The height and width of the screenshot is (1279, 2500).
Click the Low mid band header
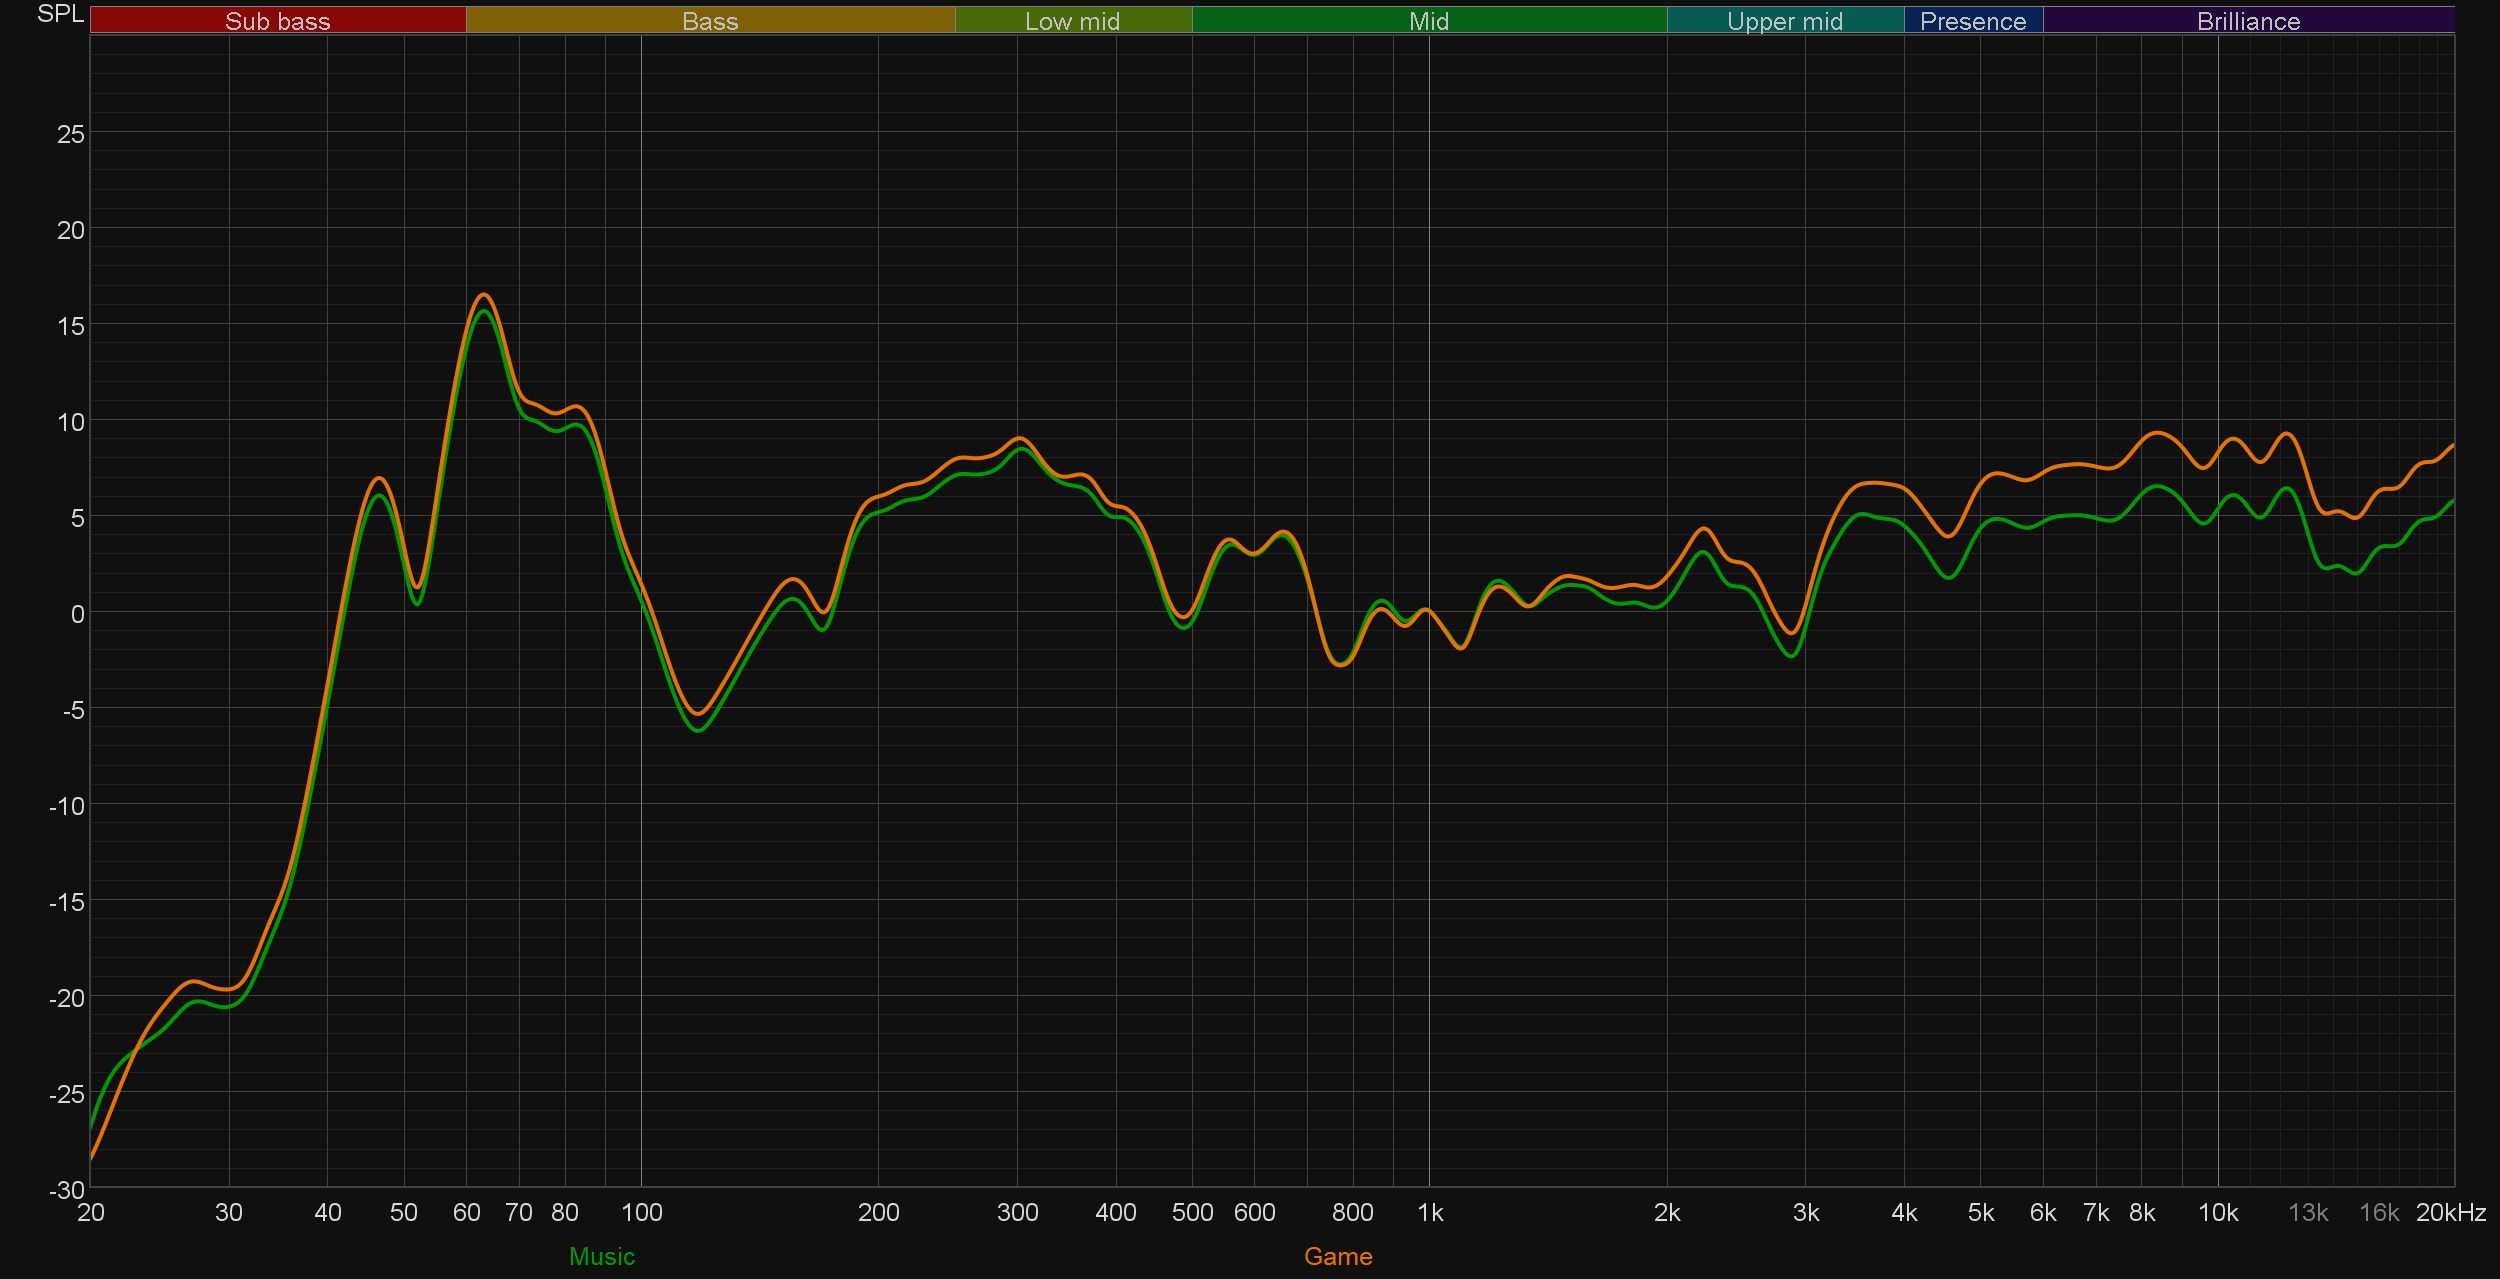(1072, 20)
